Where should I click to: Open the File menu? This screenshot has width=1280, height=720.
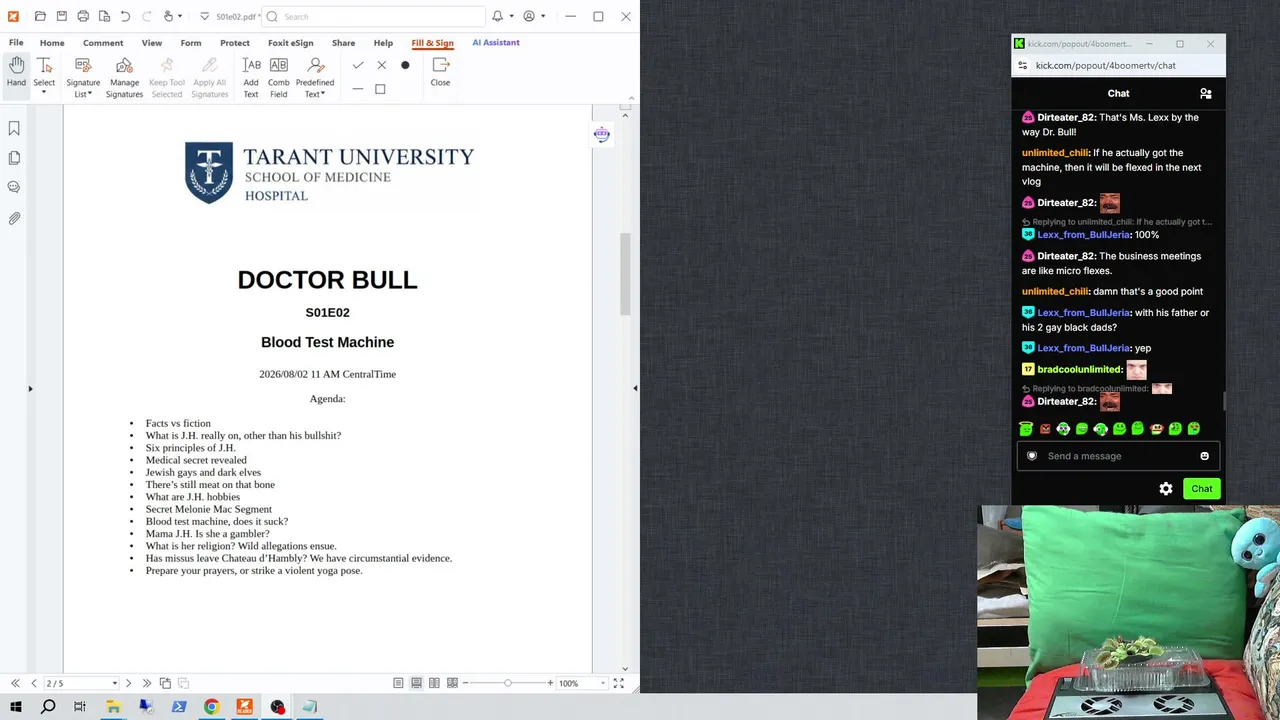[16, 43]
